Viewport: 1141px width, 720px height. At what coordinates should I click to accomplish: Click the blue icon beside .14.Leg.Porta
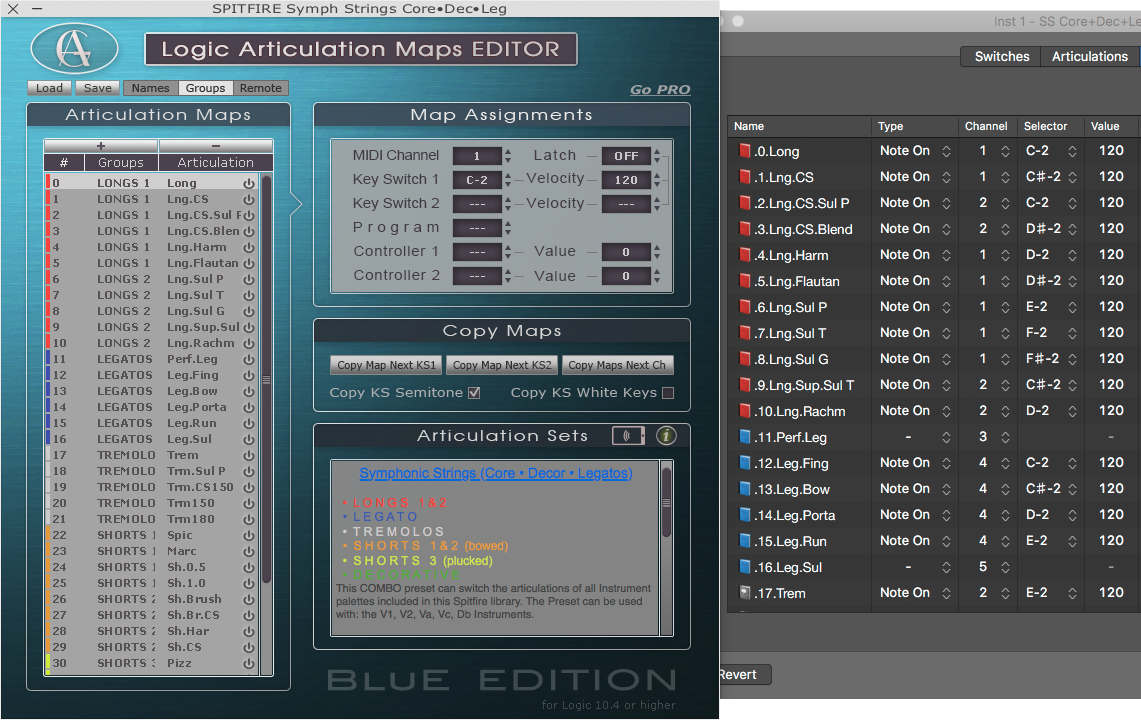(x=744, y=515)
